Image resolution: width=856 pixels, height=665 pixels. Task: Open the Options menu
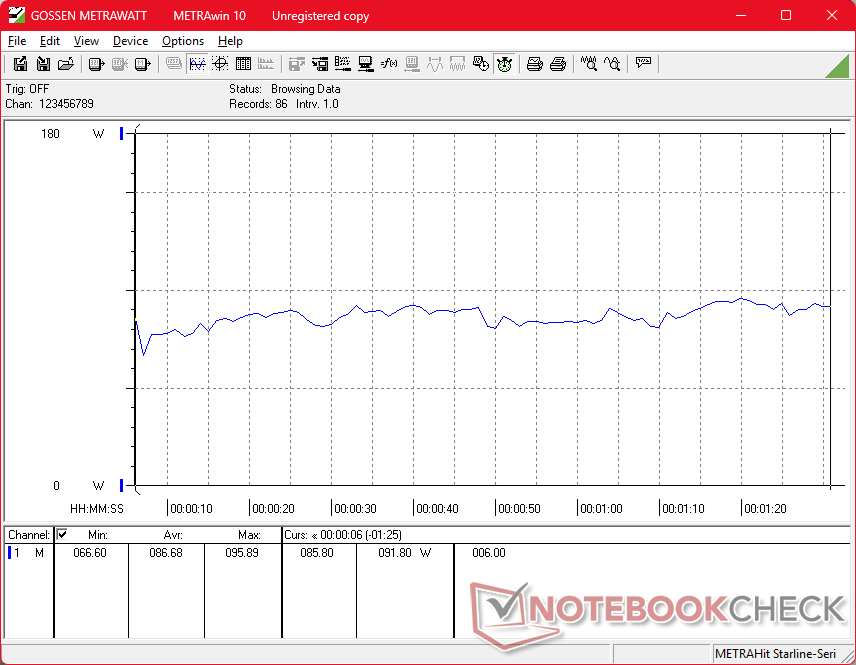pyautogui.click(x=183, y=41)
